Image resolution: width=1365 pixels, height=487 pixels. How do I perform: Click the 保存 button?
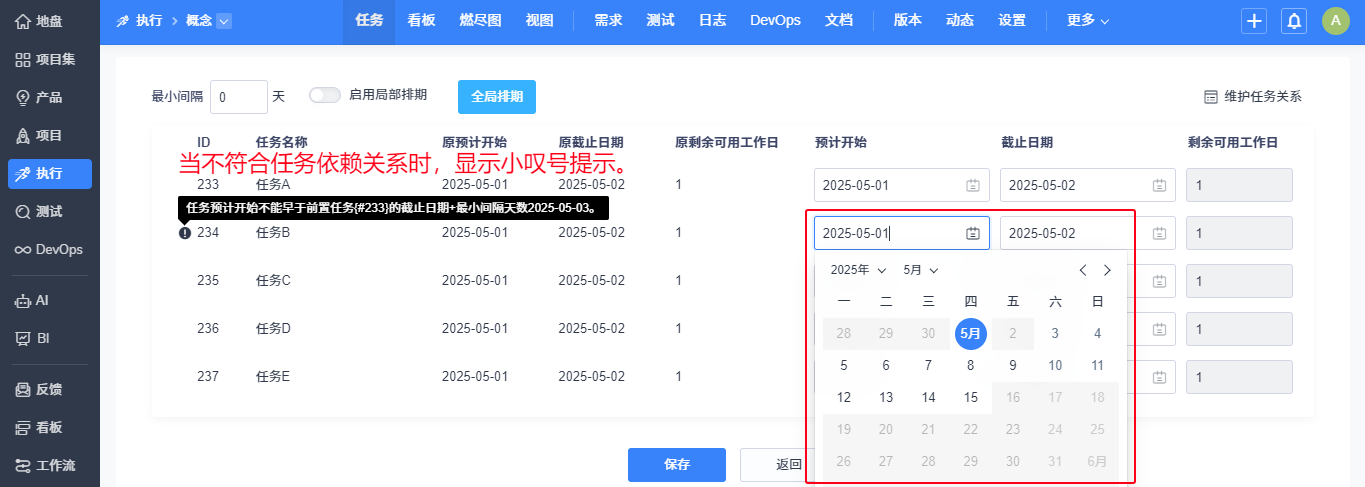pos(677,465)
